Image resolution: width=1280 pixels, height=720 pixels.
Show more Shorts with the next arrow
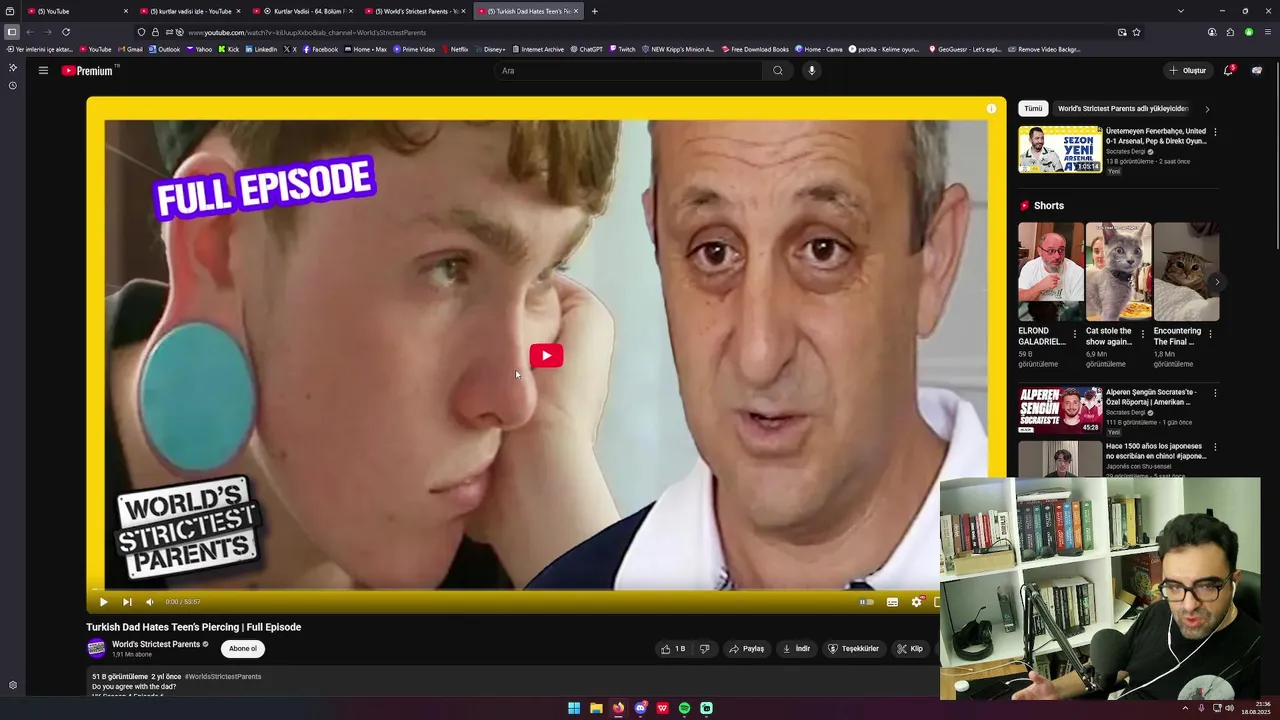pos(1217,282)
